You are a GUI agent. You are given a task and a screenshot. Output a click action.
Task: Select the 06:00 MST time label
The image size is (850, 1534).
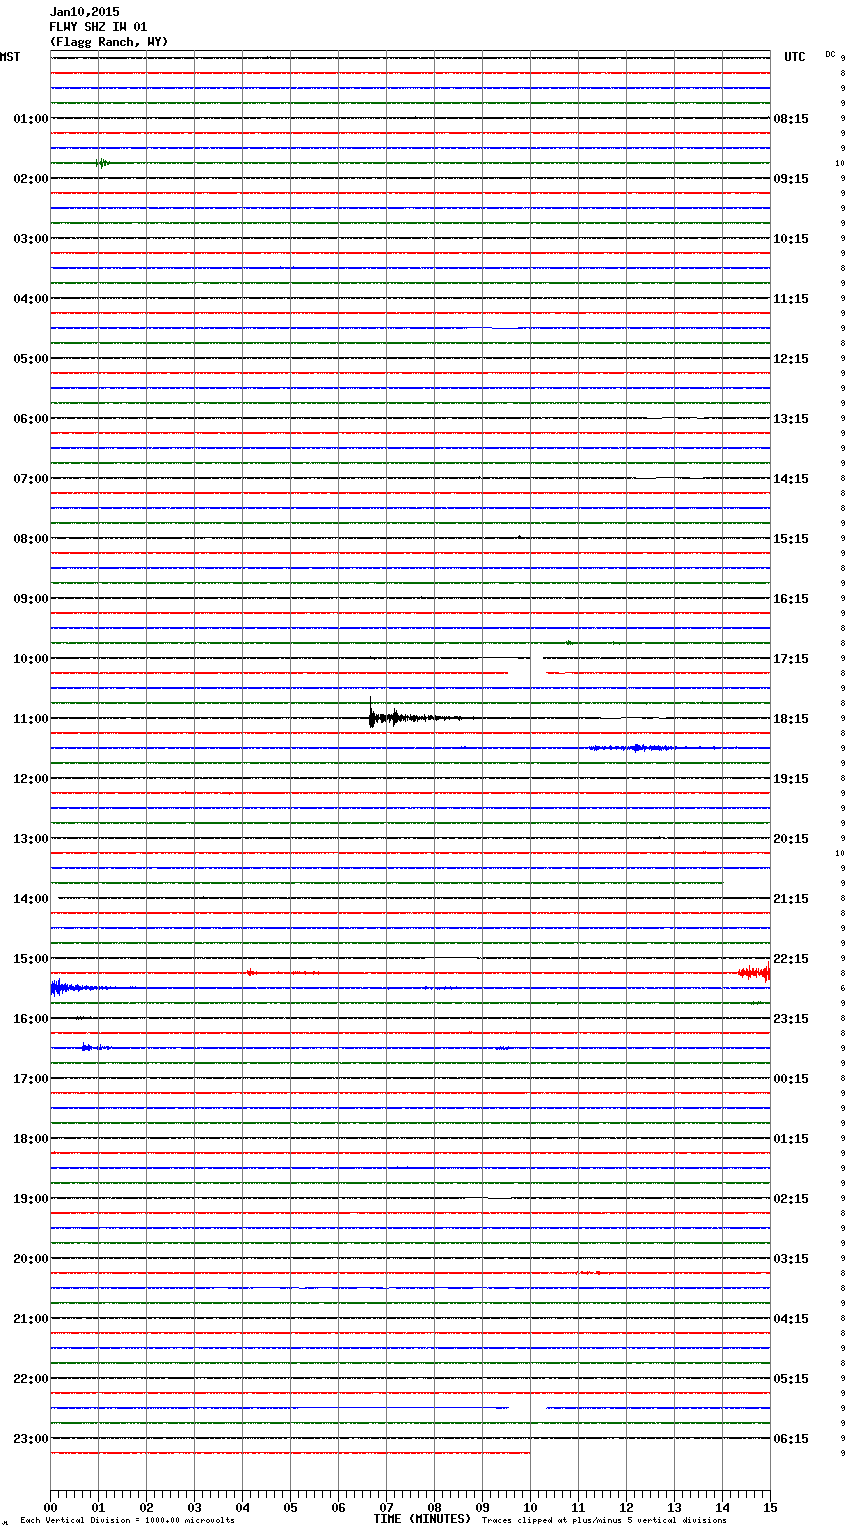[x=31, y=419]
